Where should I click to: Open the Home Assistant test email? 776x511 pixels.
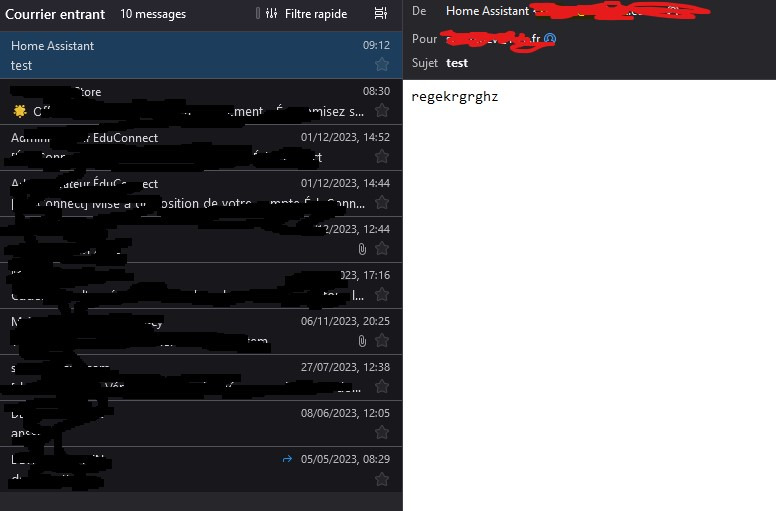point(201,55)
